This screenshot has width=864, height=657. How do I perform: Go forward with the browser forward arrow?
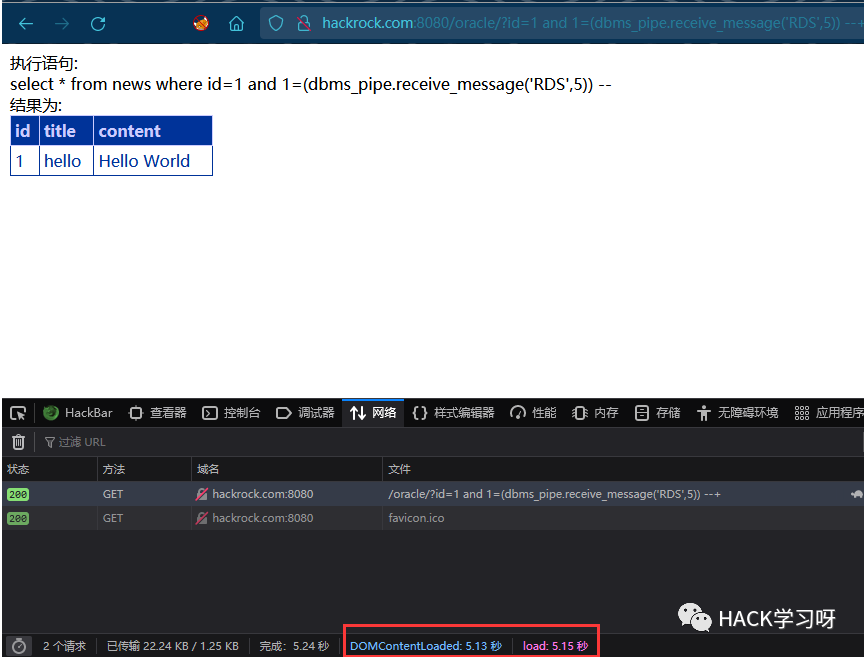62,24
